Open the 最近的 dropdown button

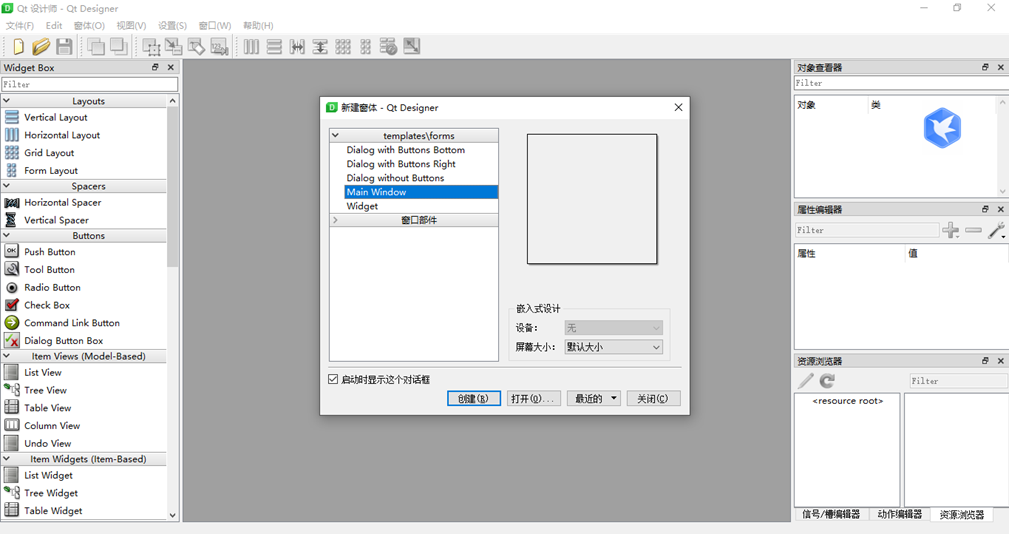pos(594,398)
